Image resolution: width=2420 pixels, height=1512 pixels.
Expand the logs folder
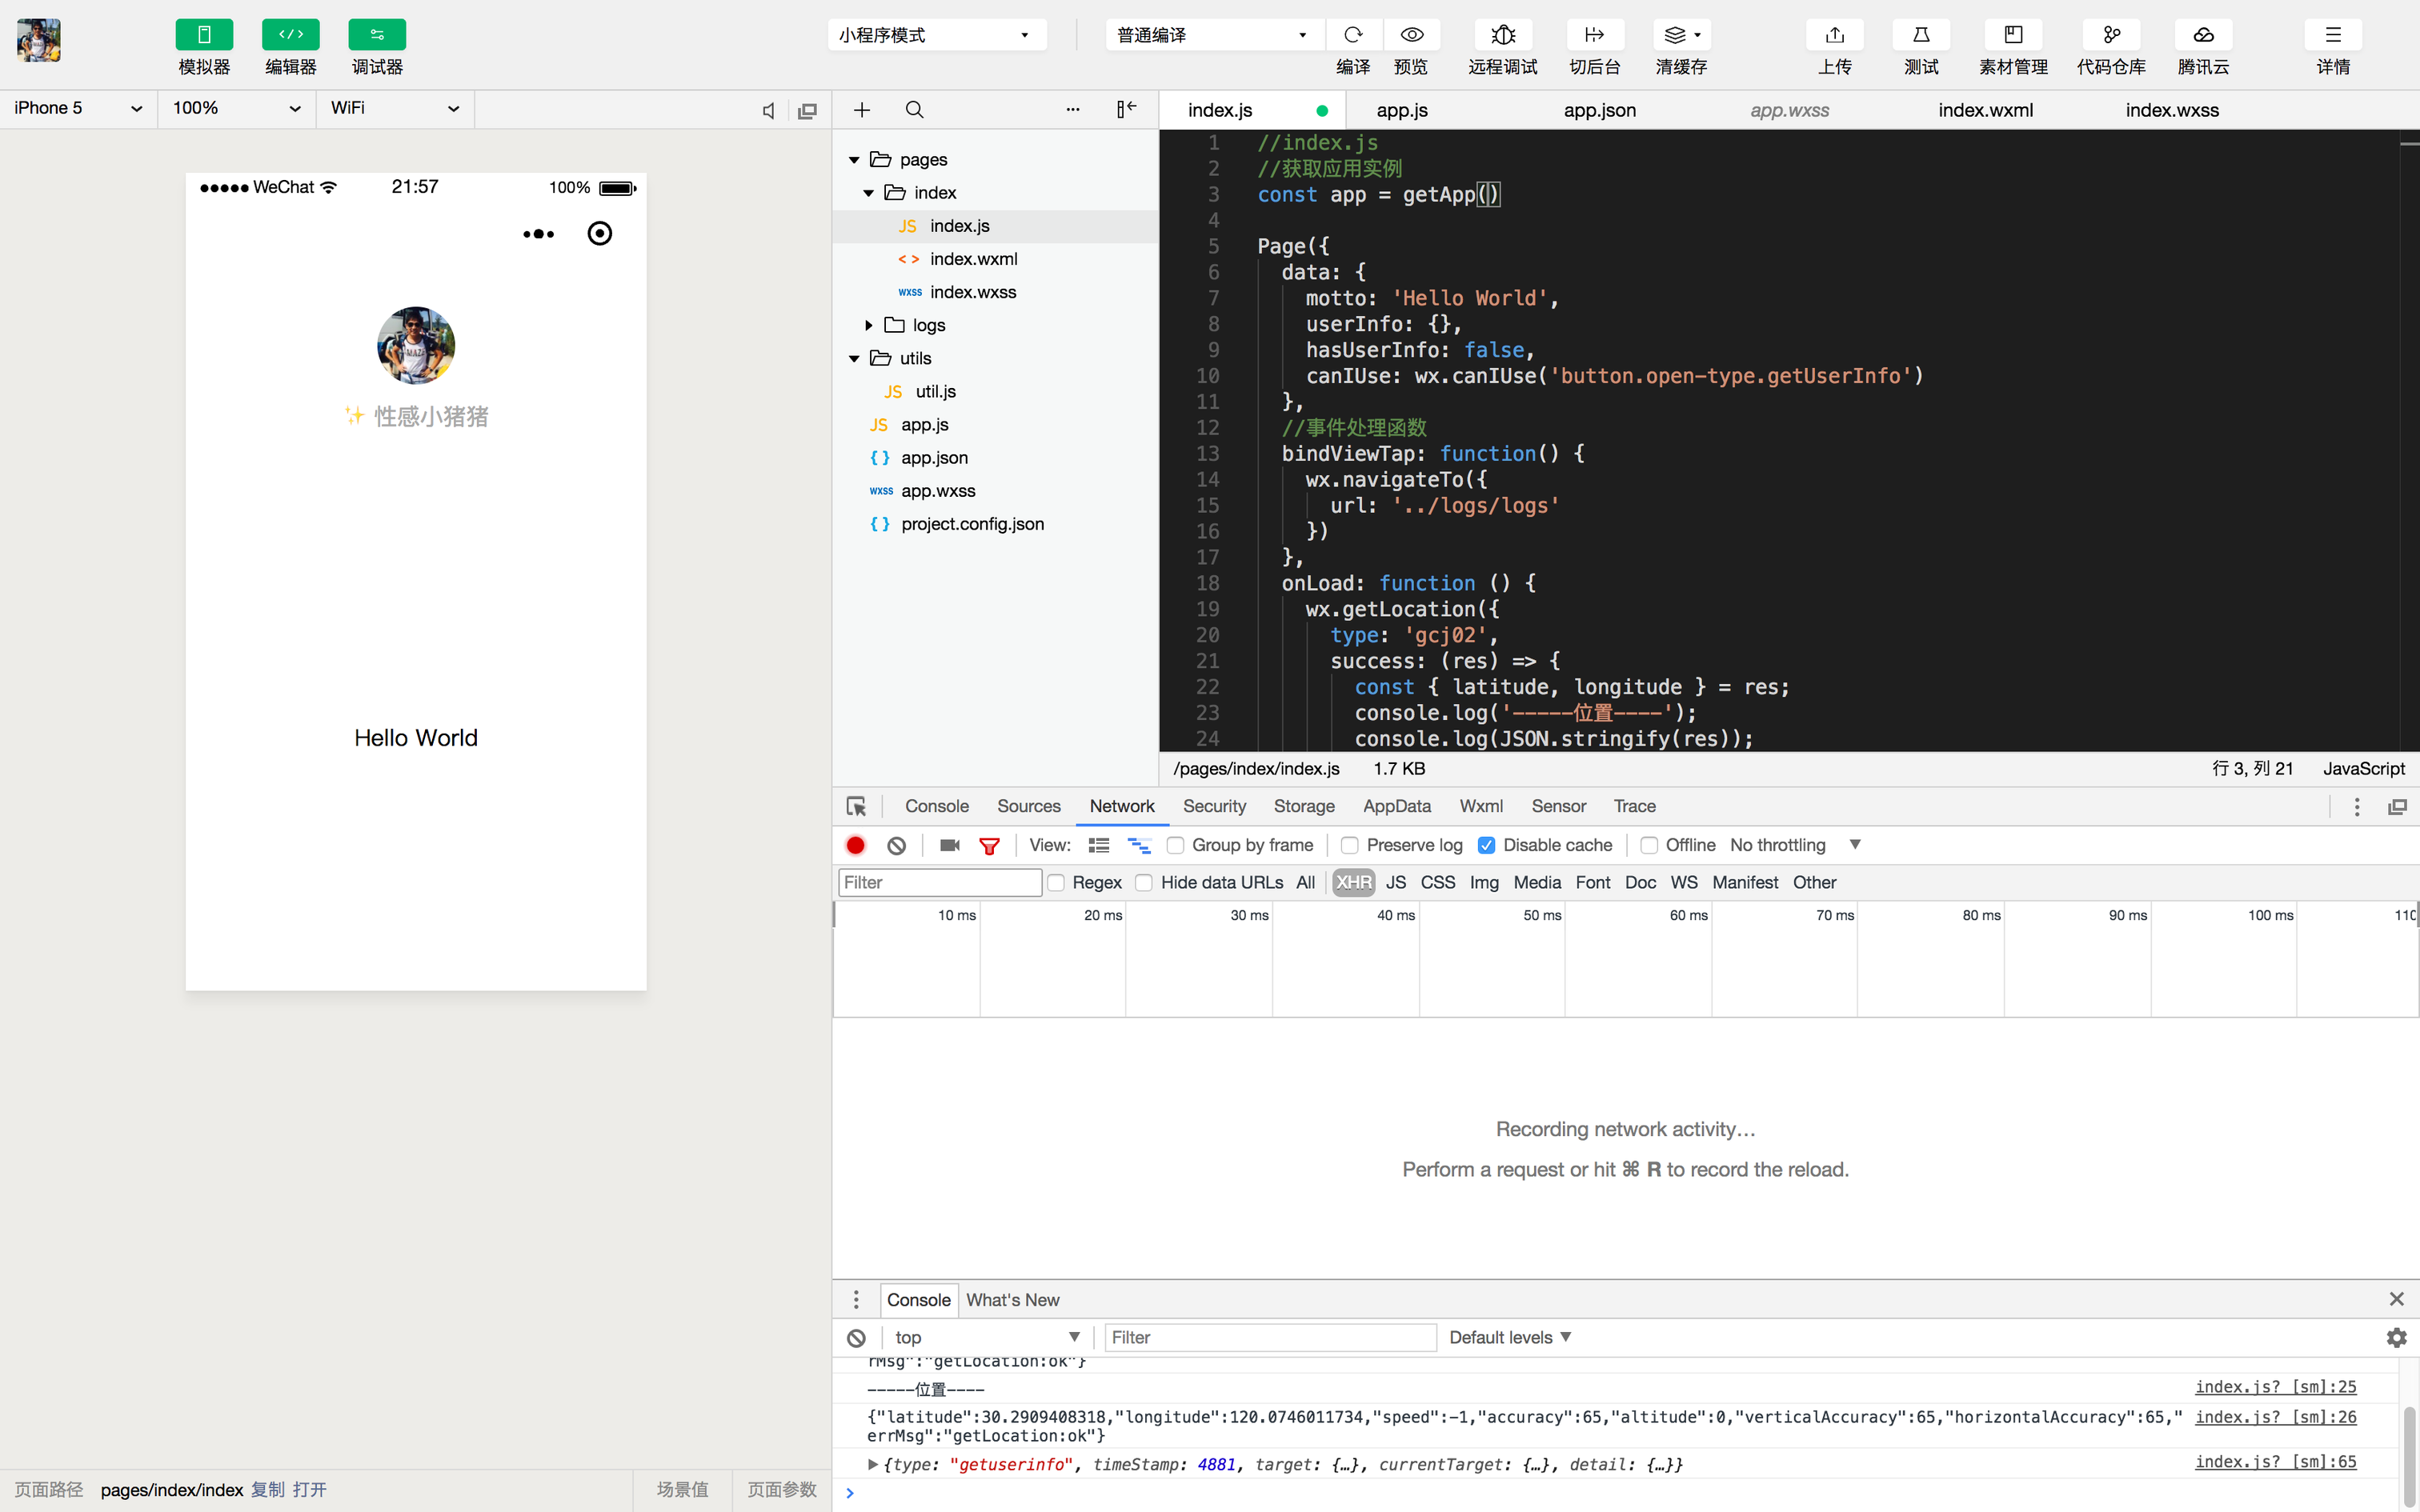pos(868,325)
